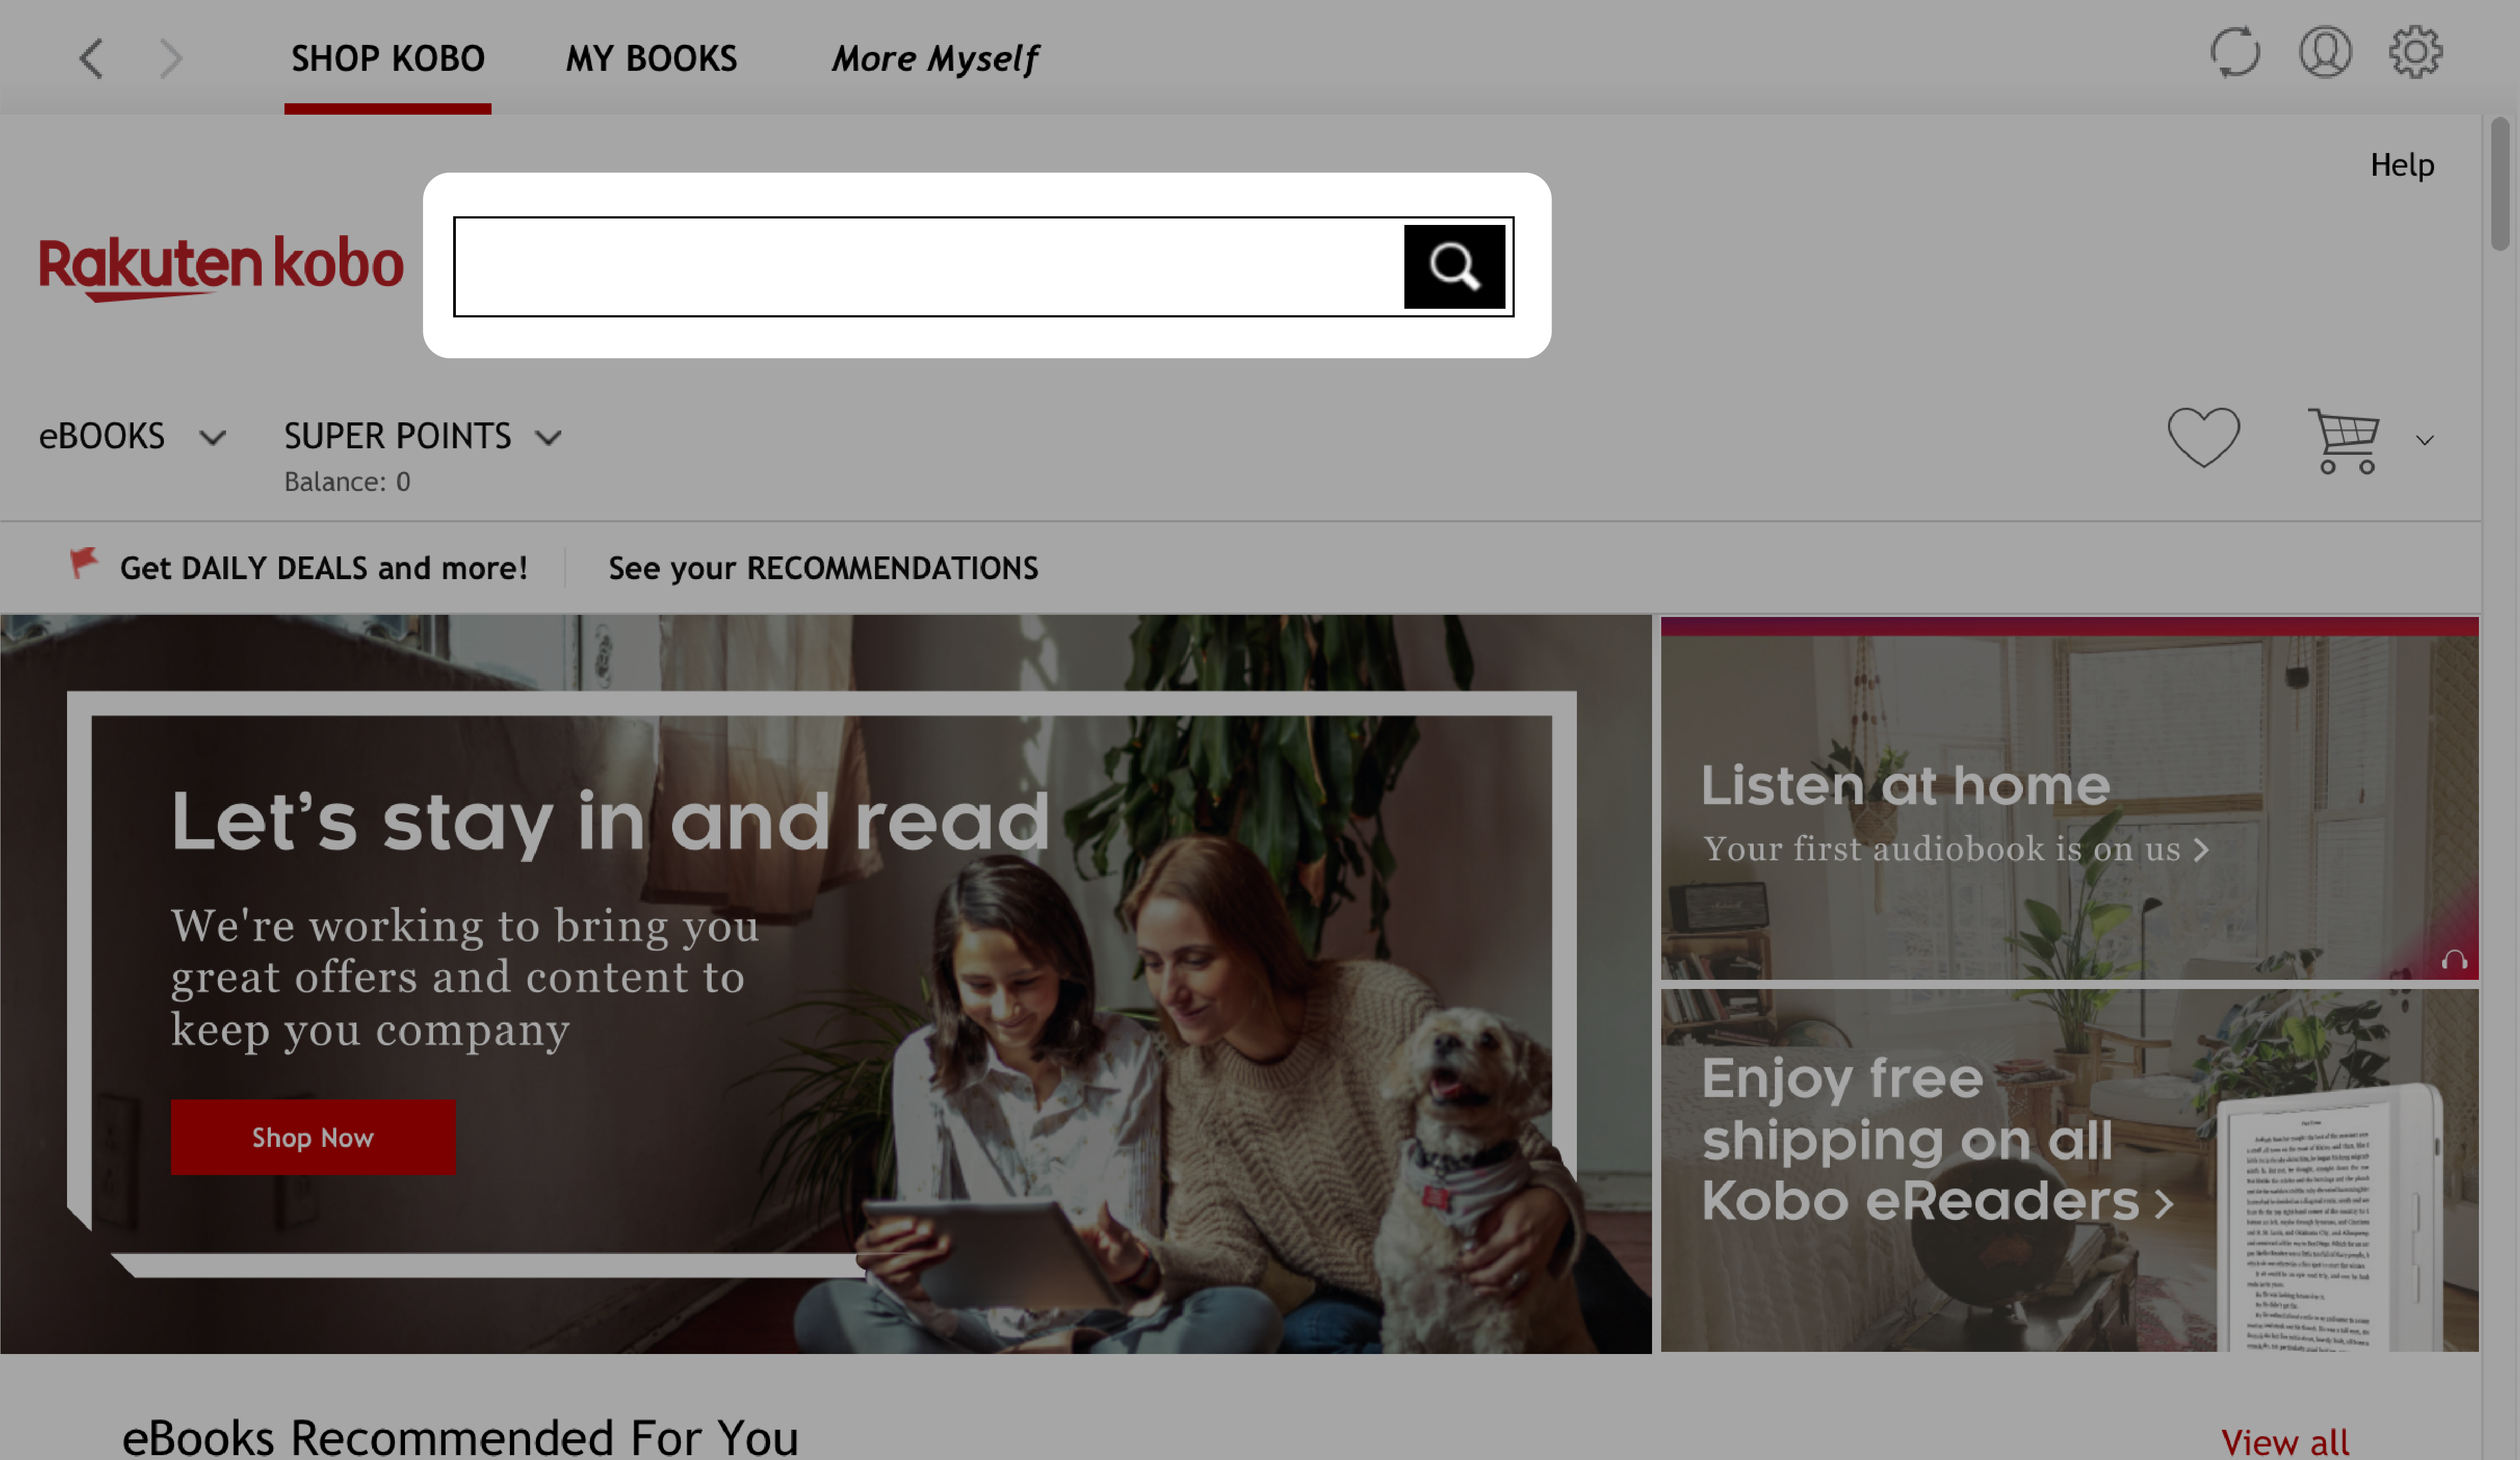2520x1460 pixels.
Task: Expand the shopping cart options chevron
Action: [2423, 440]
